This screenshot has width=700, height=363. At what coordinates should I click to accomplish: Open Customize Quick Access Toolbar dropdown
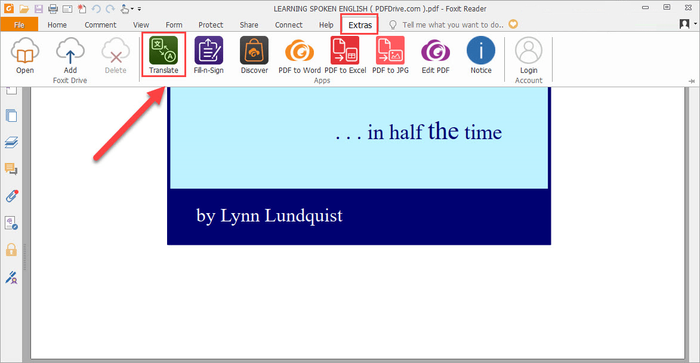pos(139,9)
